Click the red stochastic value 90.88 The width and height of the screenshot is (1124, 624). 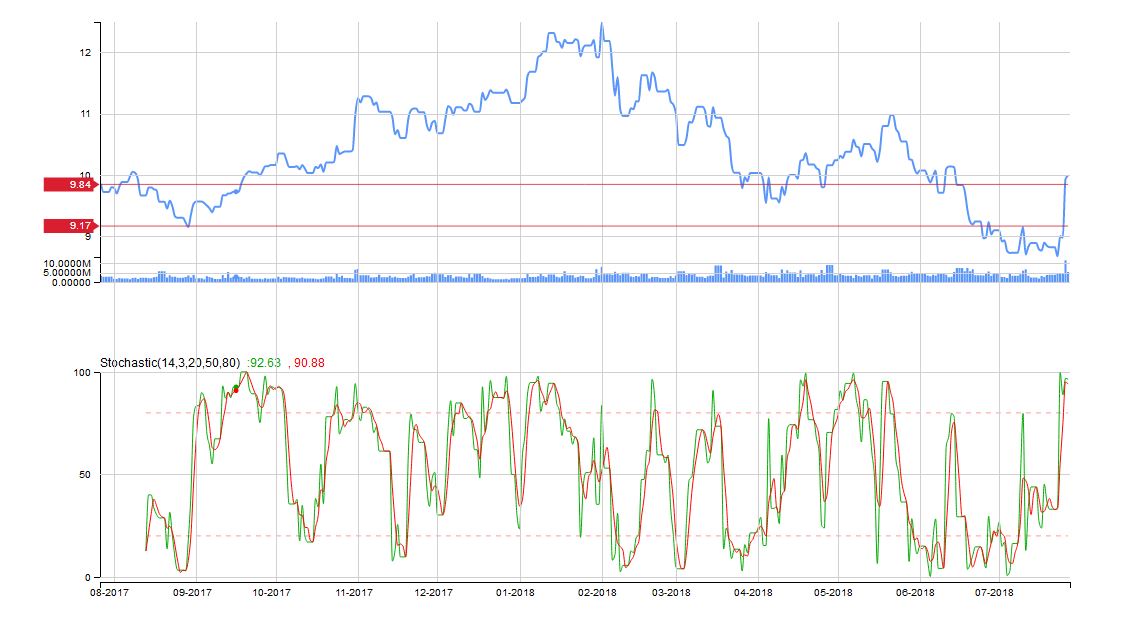309,363
